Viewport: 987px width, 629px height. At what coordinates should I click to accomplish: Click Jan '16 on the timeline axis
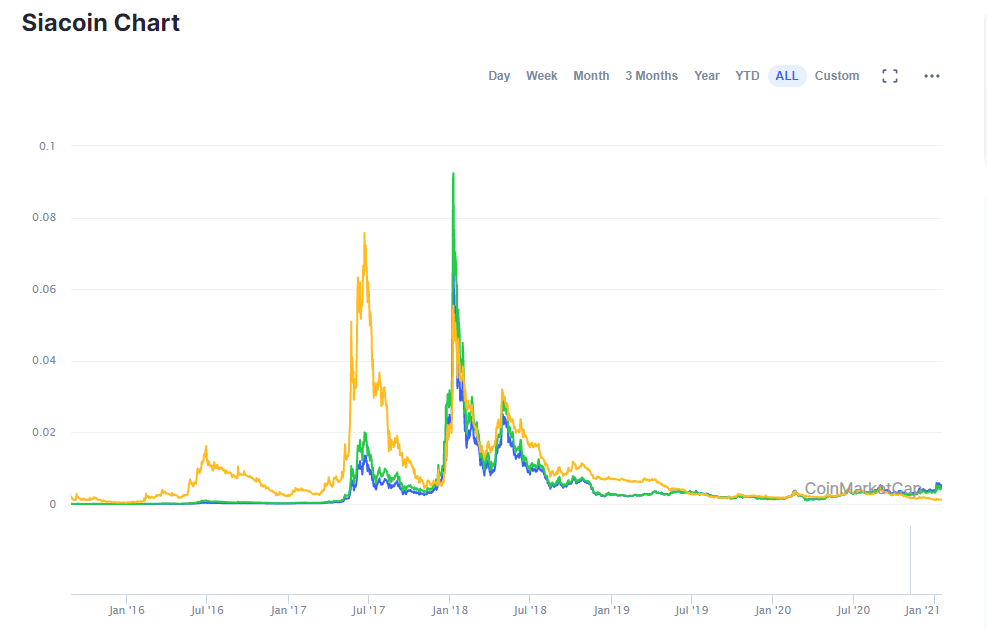click(x=127, y=610)
